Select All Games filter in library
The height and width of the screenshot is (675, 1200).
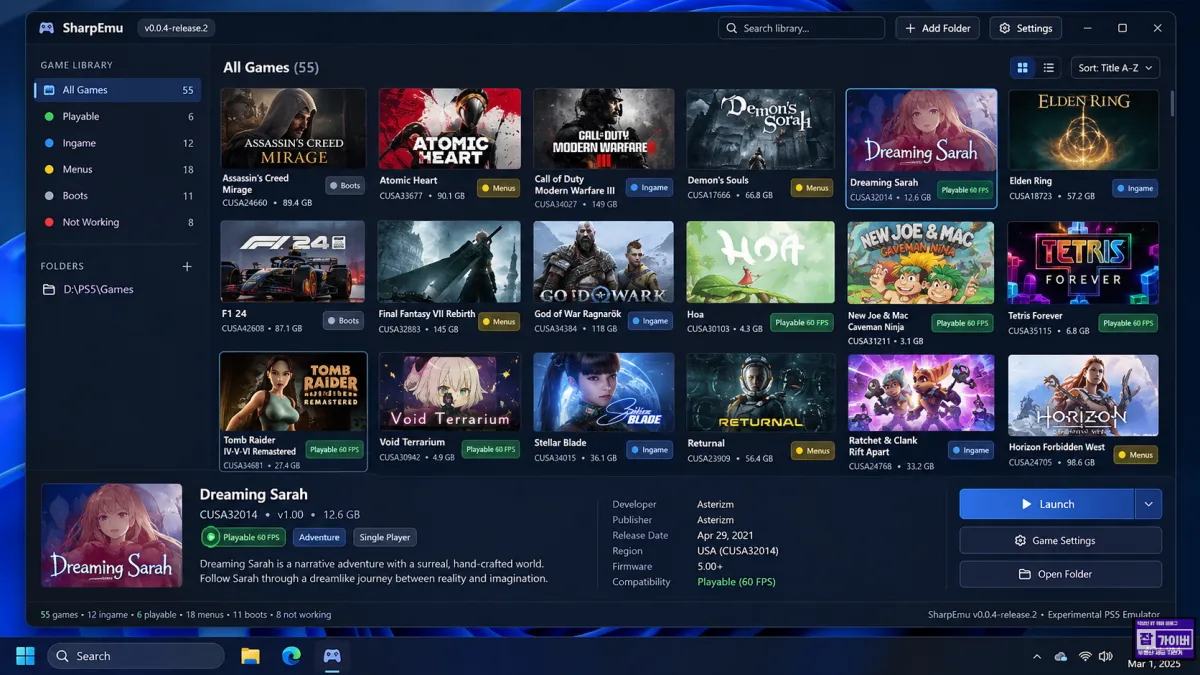pos(117,90)
